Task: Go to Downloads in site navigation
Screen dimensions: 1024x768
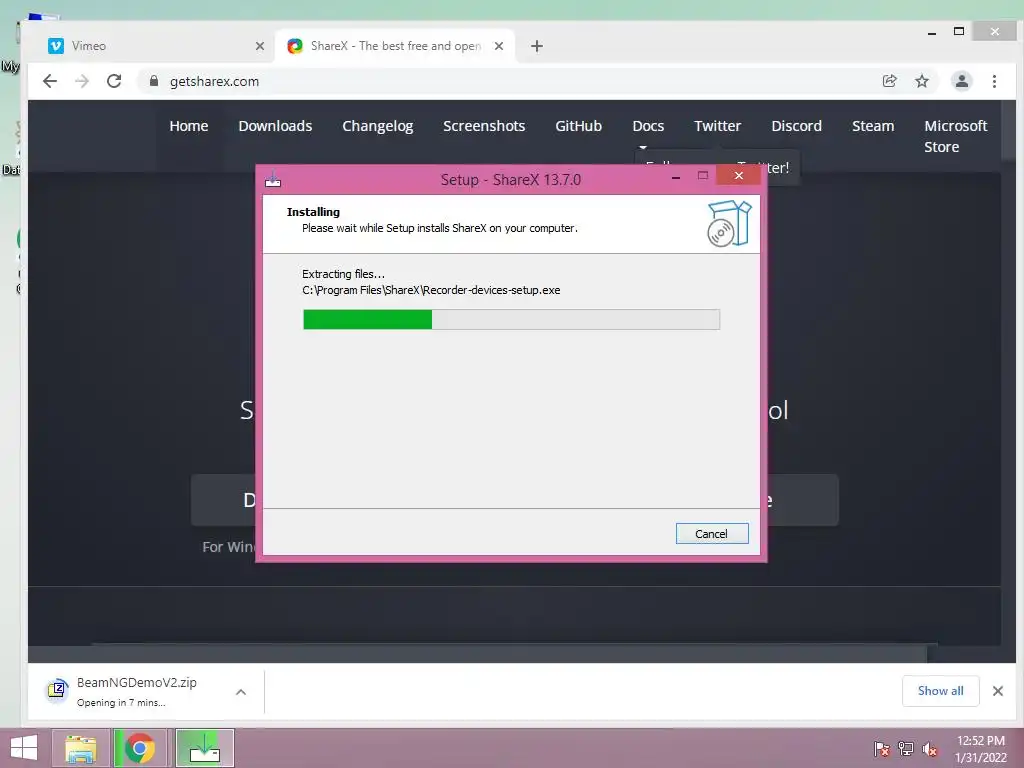Action: [x=275, y=126]
